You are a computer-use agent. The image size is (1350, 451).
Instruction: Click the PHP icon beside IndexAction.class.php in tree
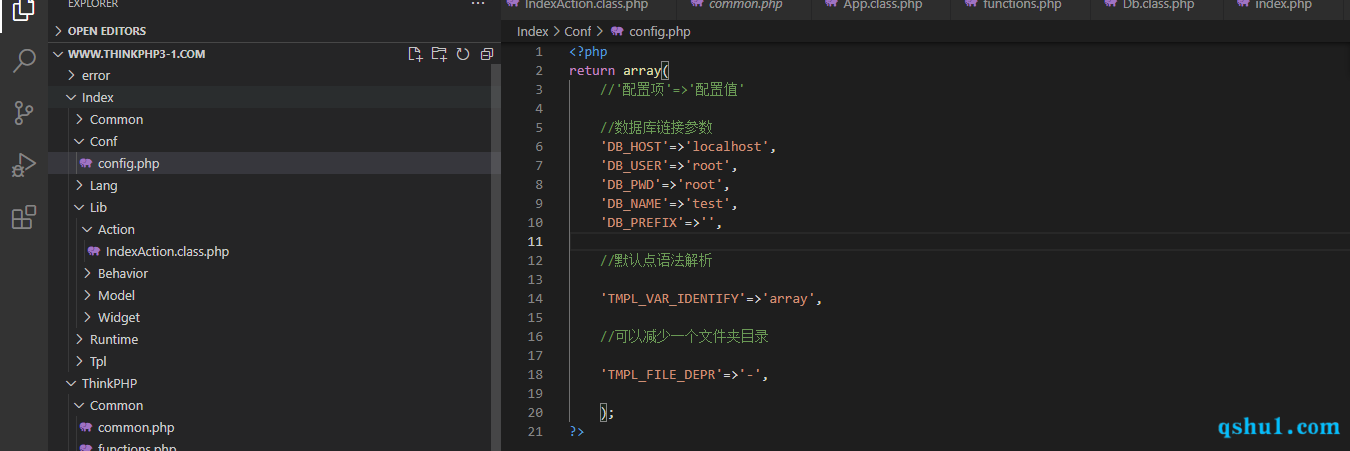pos(94,251)
